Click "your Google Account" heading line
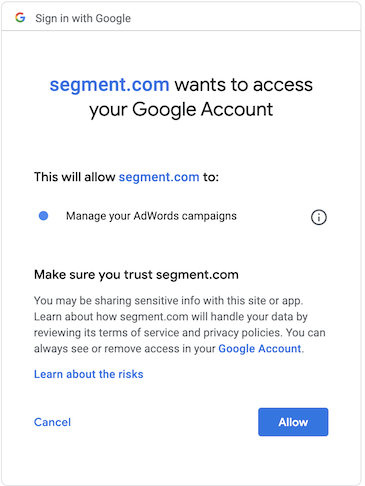The height and width of the screenshot is (486, 365). tap(181, 110)
